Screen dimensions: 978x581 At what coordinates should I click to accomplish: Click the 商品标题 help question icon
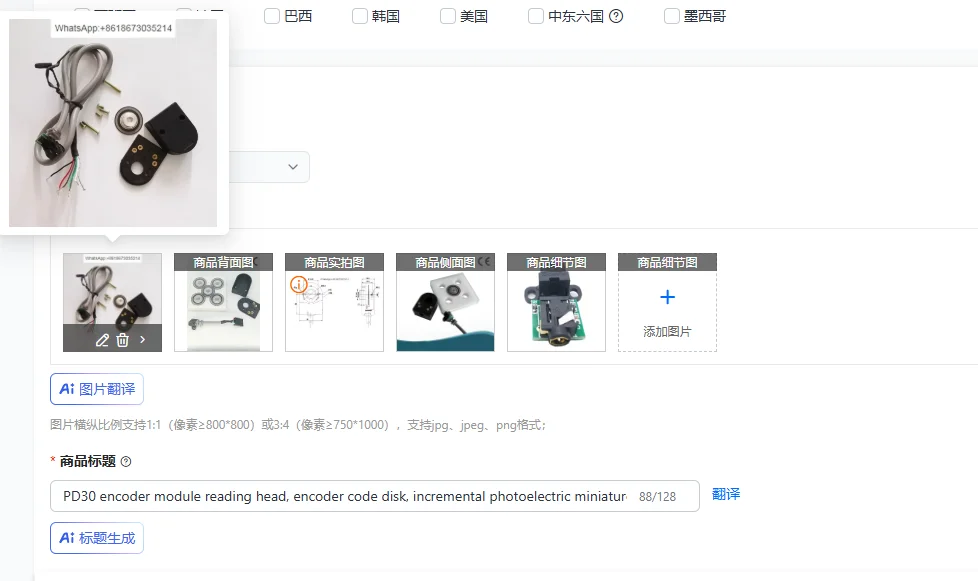click(126, 462)
